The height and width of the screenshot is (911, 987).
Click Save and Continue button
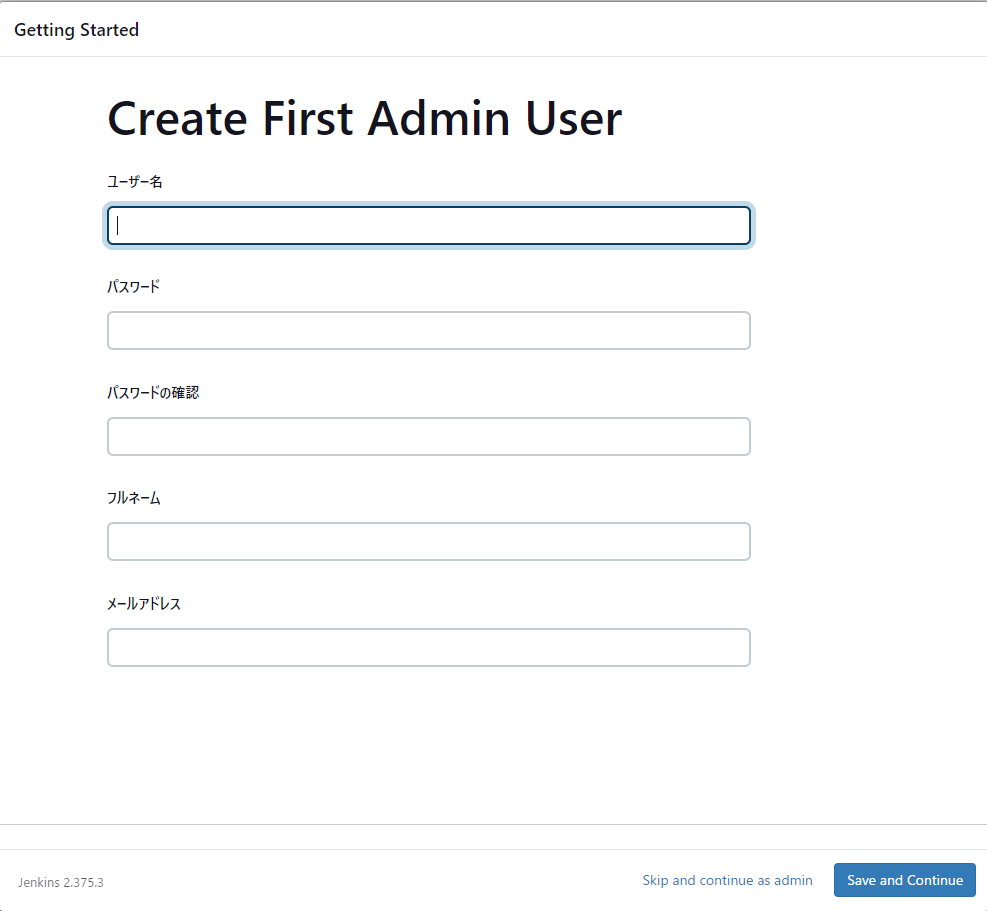click(905, 880)
